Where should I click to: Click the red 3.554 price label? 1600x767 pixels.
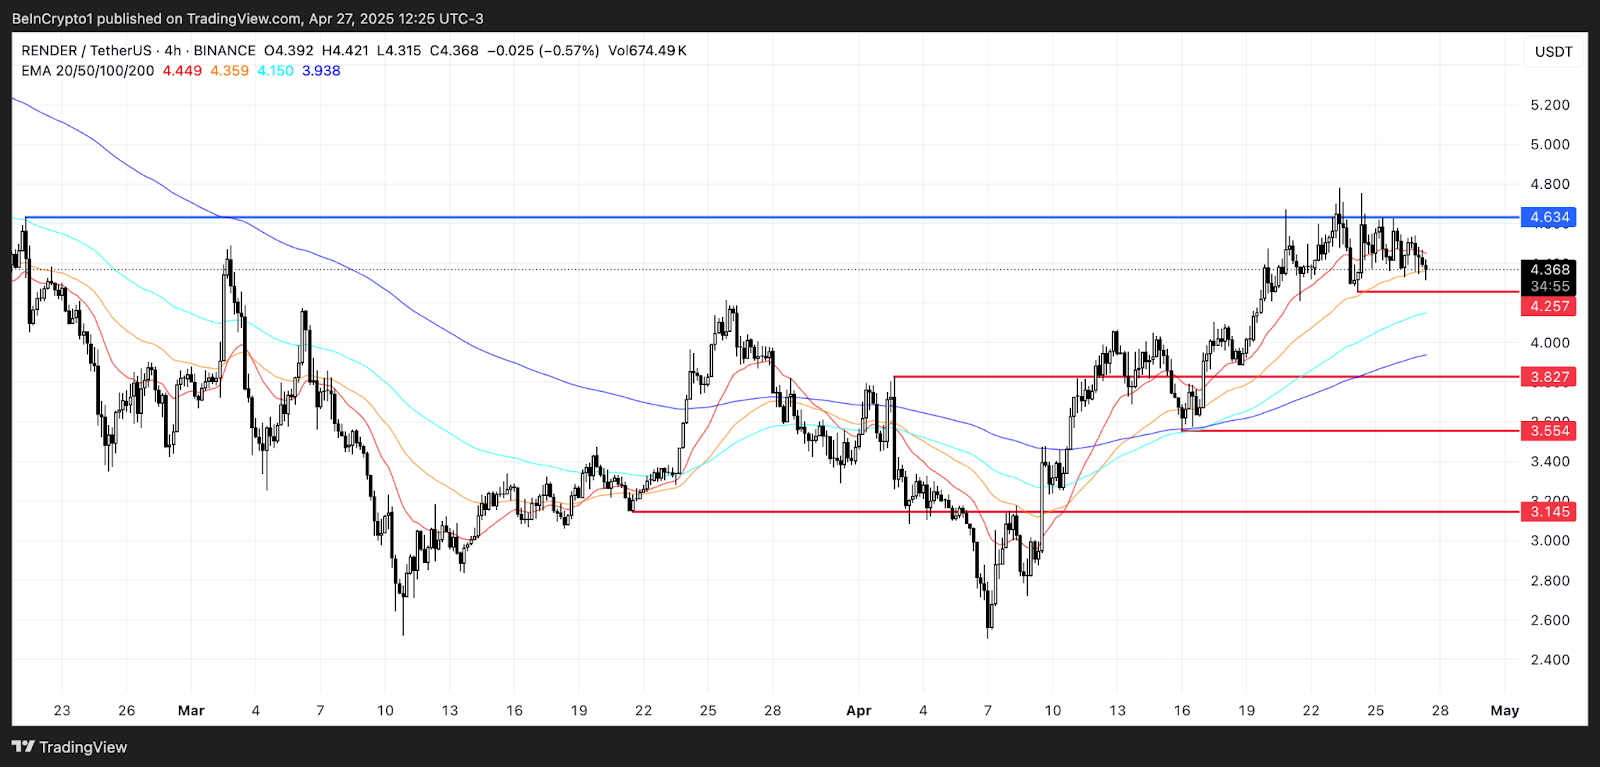coord(1548,431)
